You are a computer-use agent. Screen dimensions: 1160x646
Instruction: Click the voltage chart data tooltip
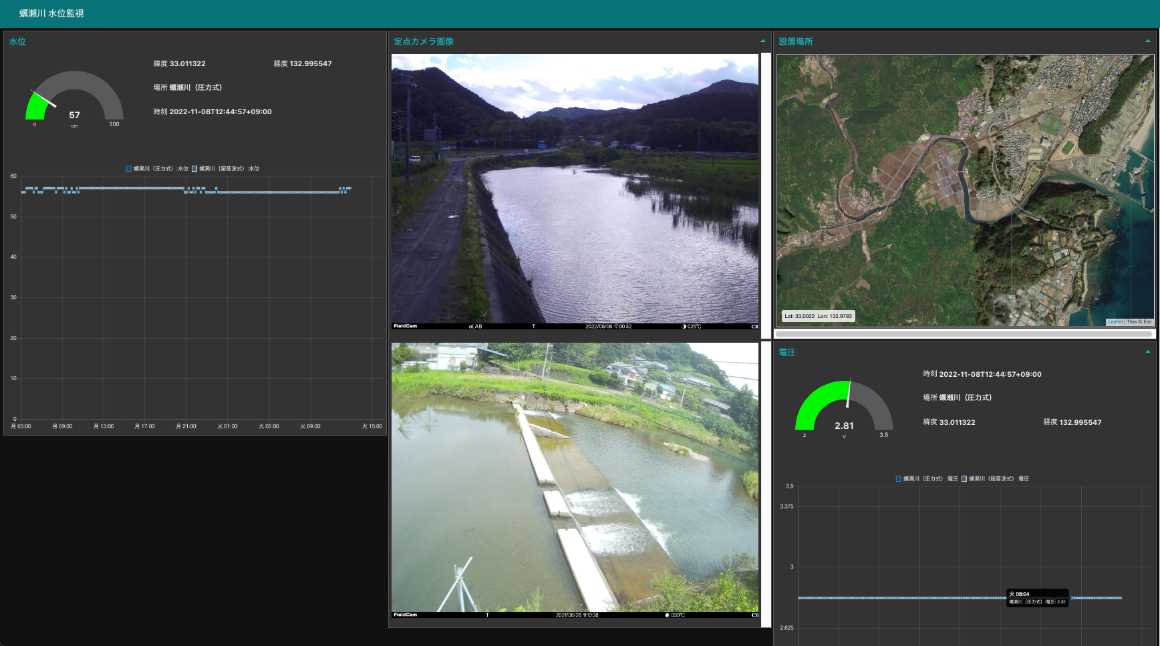[1038, 598]
